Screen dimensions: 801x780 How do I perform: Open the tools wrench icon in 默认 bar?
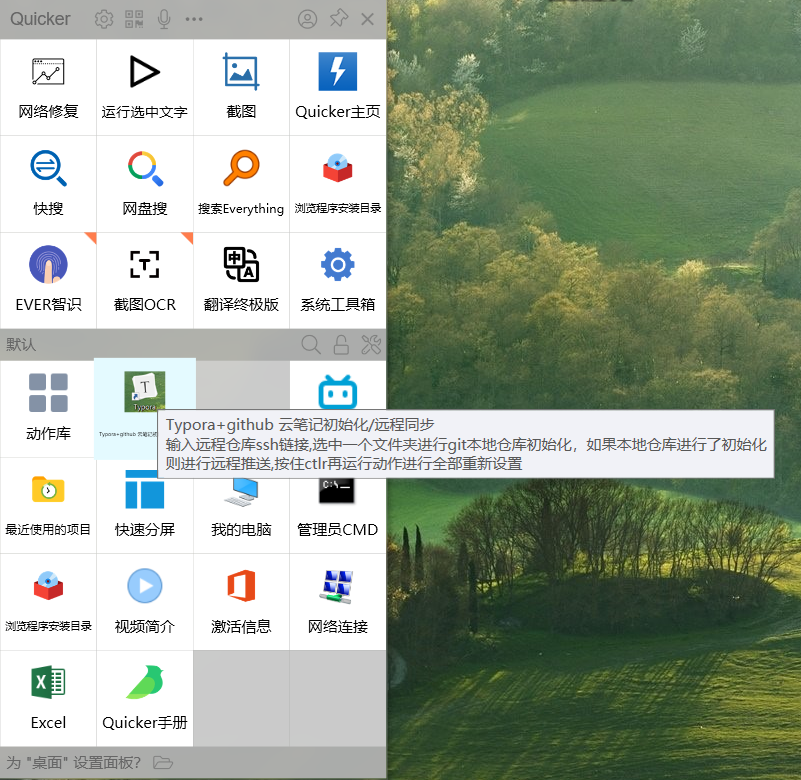point(371,345)
